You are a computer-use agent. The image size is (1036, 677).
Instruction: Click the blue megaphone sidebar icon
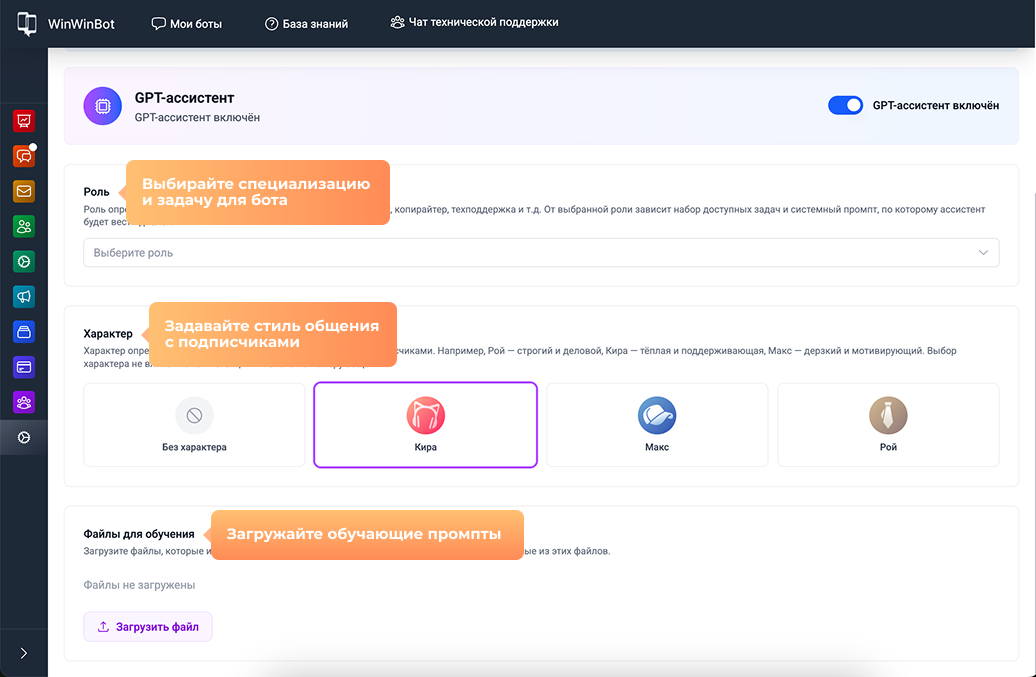pos(24,297)
